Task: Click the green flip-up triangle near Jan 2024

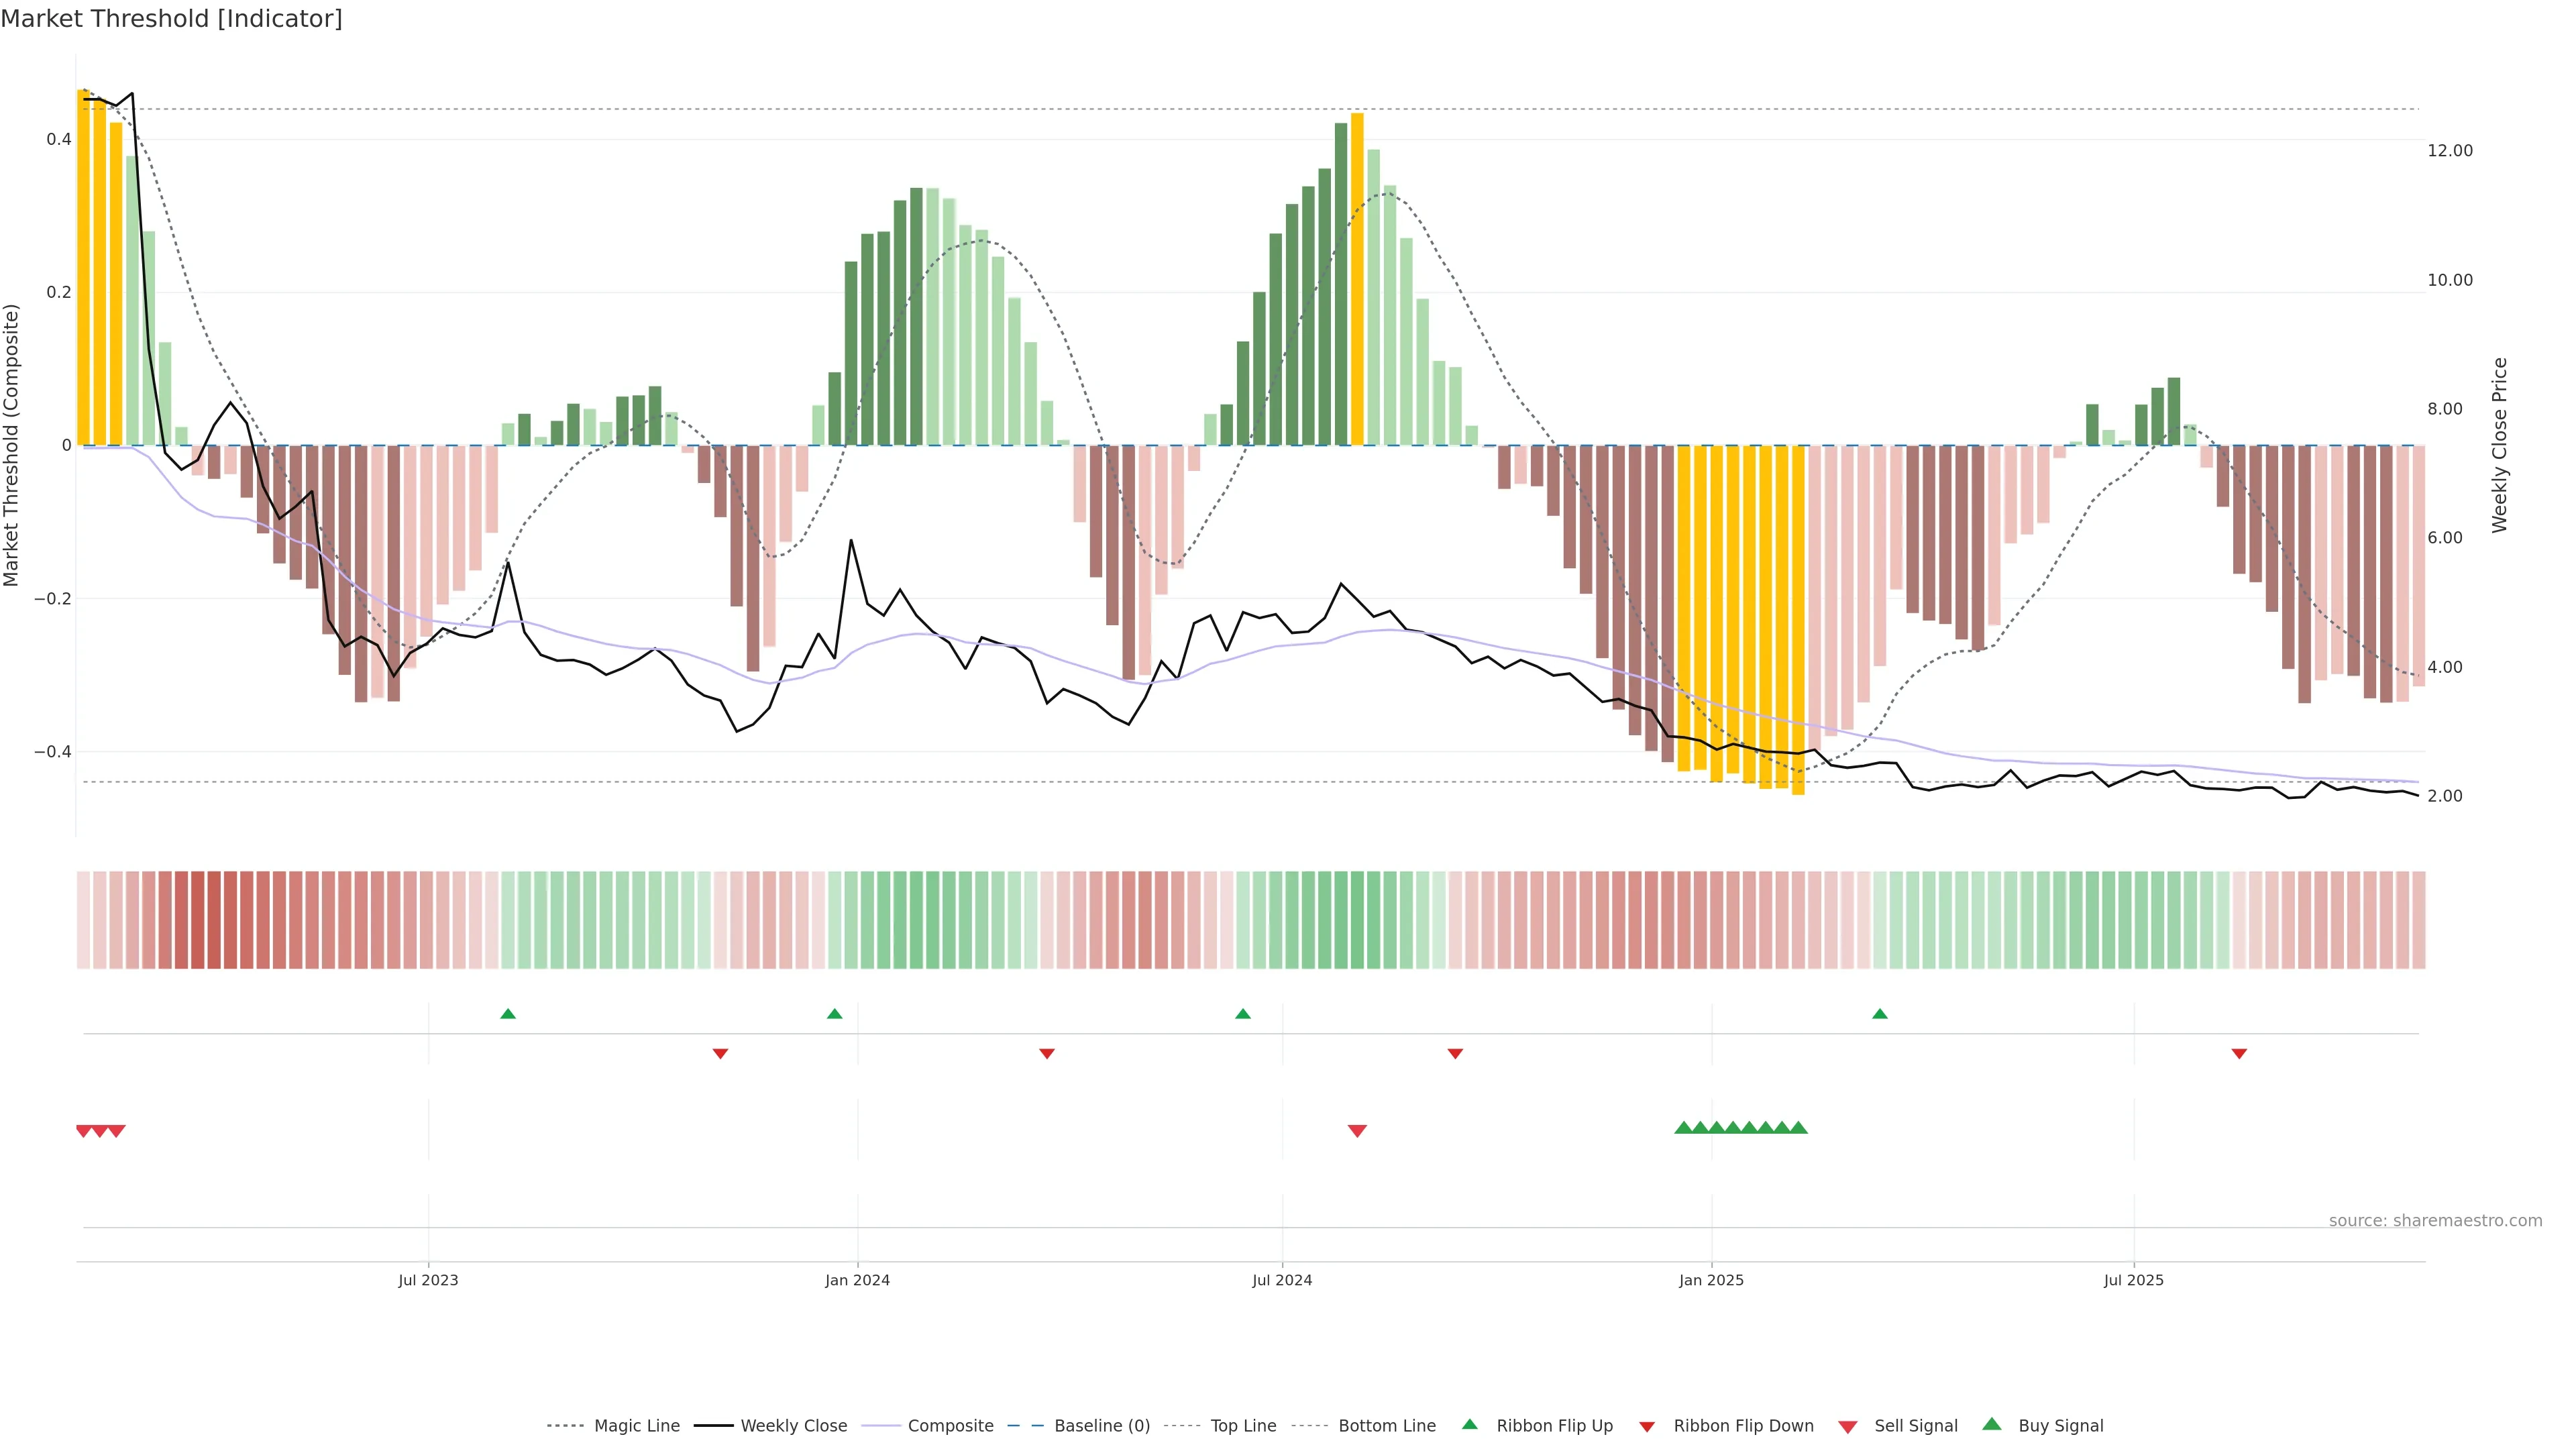Action: tap(835, 1014)
